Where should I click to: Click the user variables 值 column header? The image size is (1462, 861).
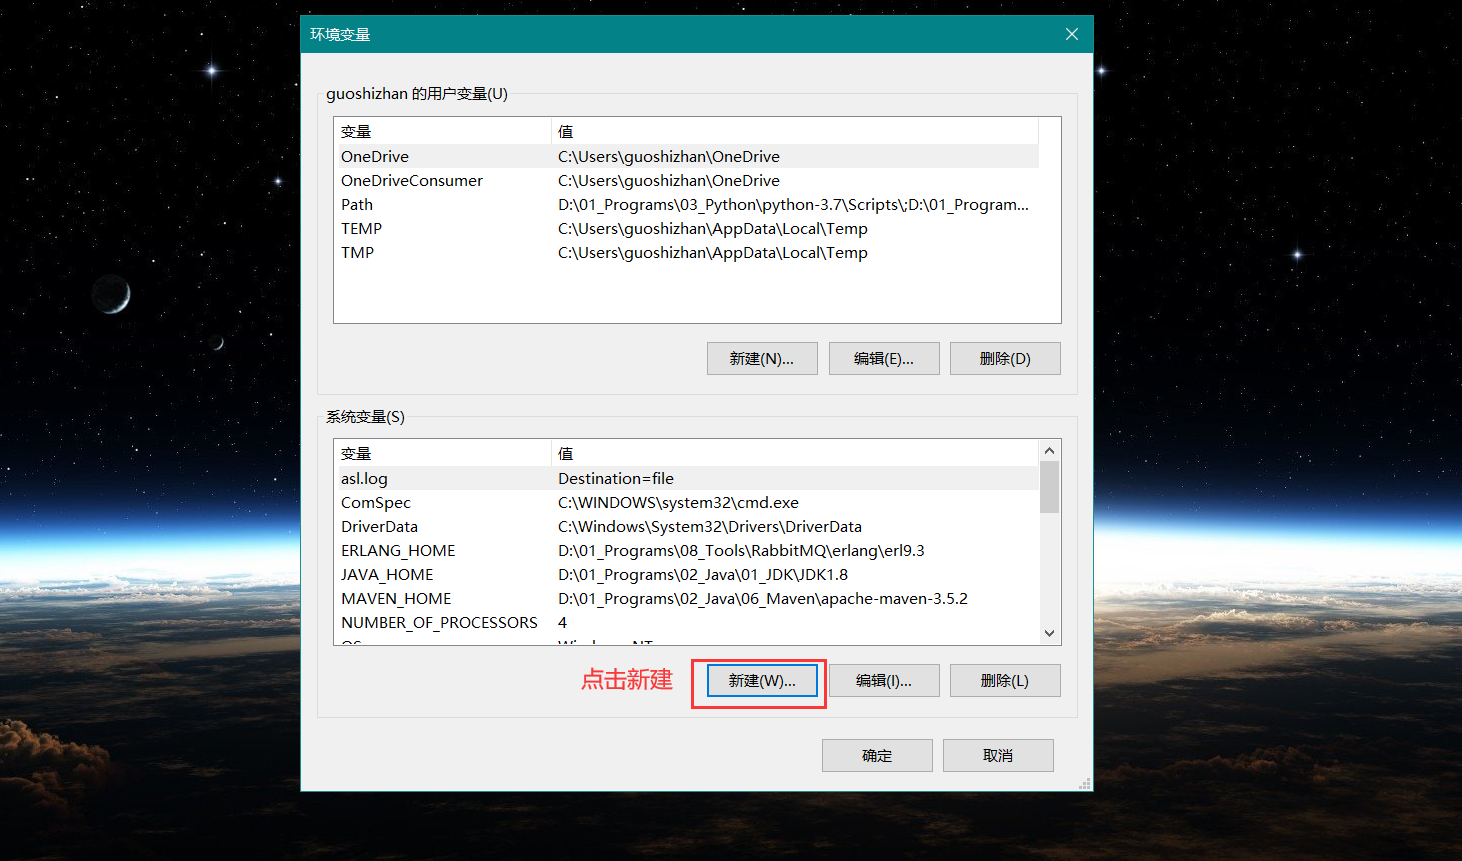click(795, 132)
